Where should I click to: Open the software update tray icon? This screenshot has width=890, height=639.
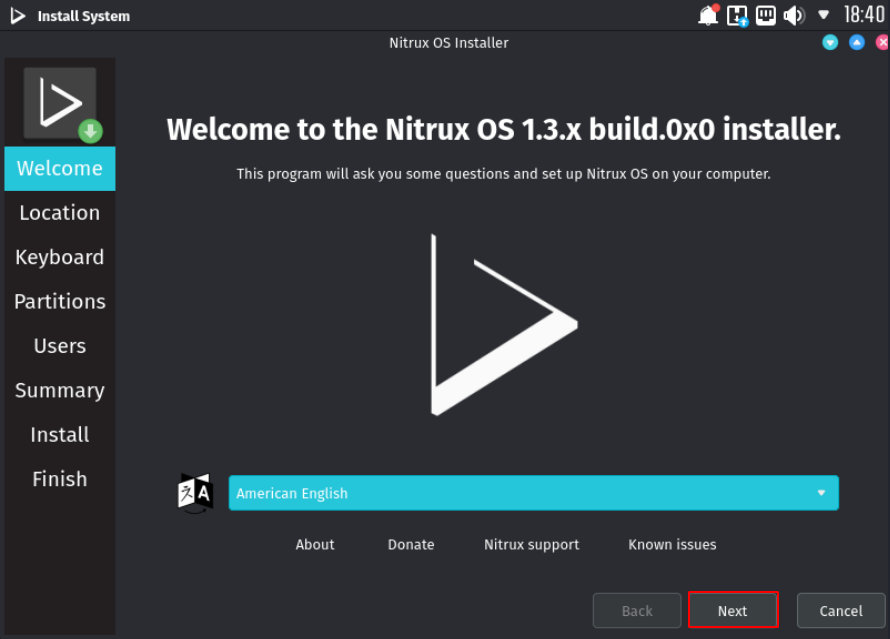click(x=737, y=15)
